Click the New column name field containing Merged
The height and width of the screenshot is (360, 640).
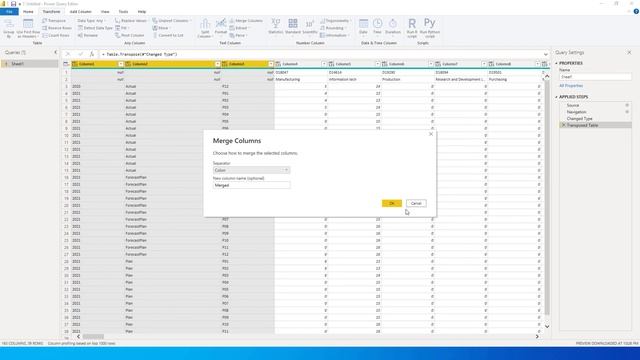(x=251, y=185)
